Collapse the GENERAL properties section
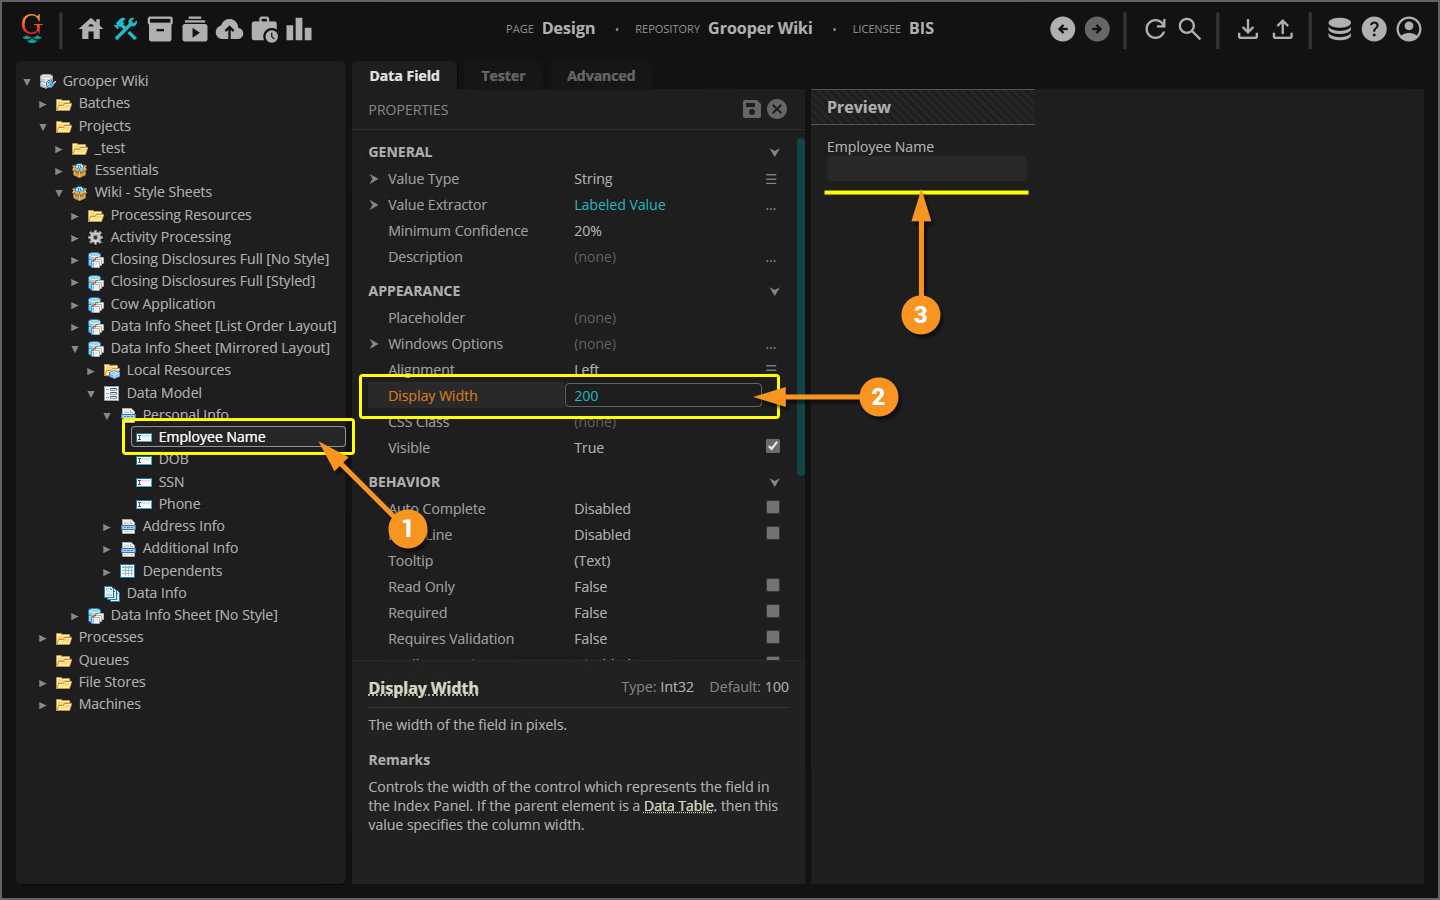The height and width of the screenshot is (900, 1440). (x=774, y=152)
